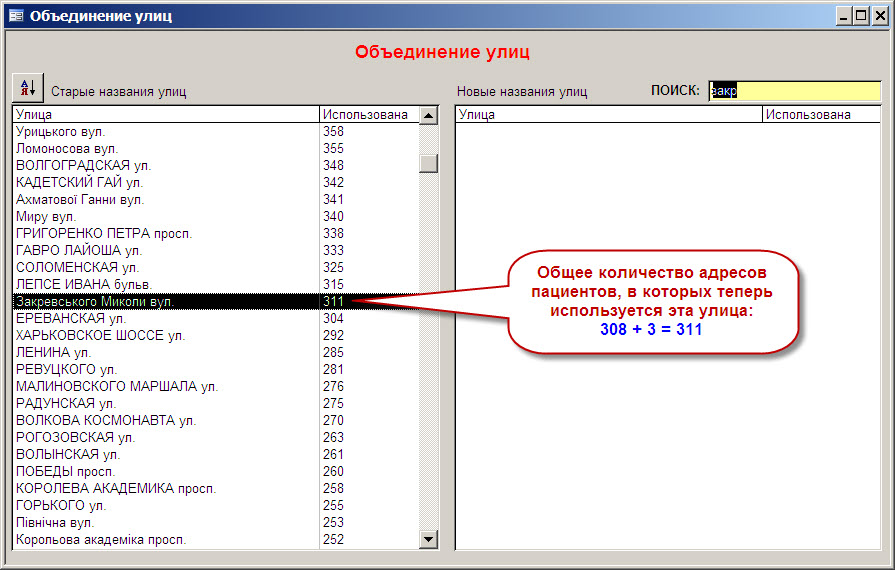Minimize the Объединение улиц window
This screenshot has width=895, height=570.
point(844,15)
